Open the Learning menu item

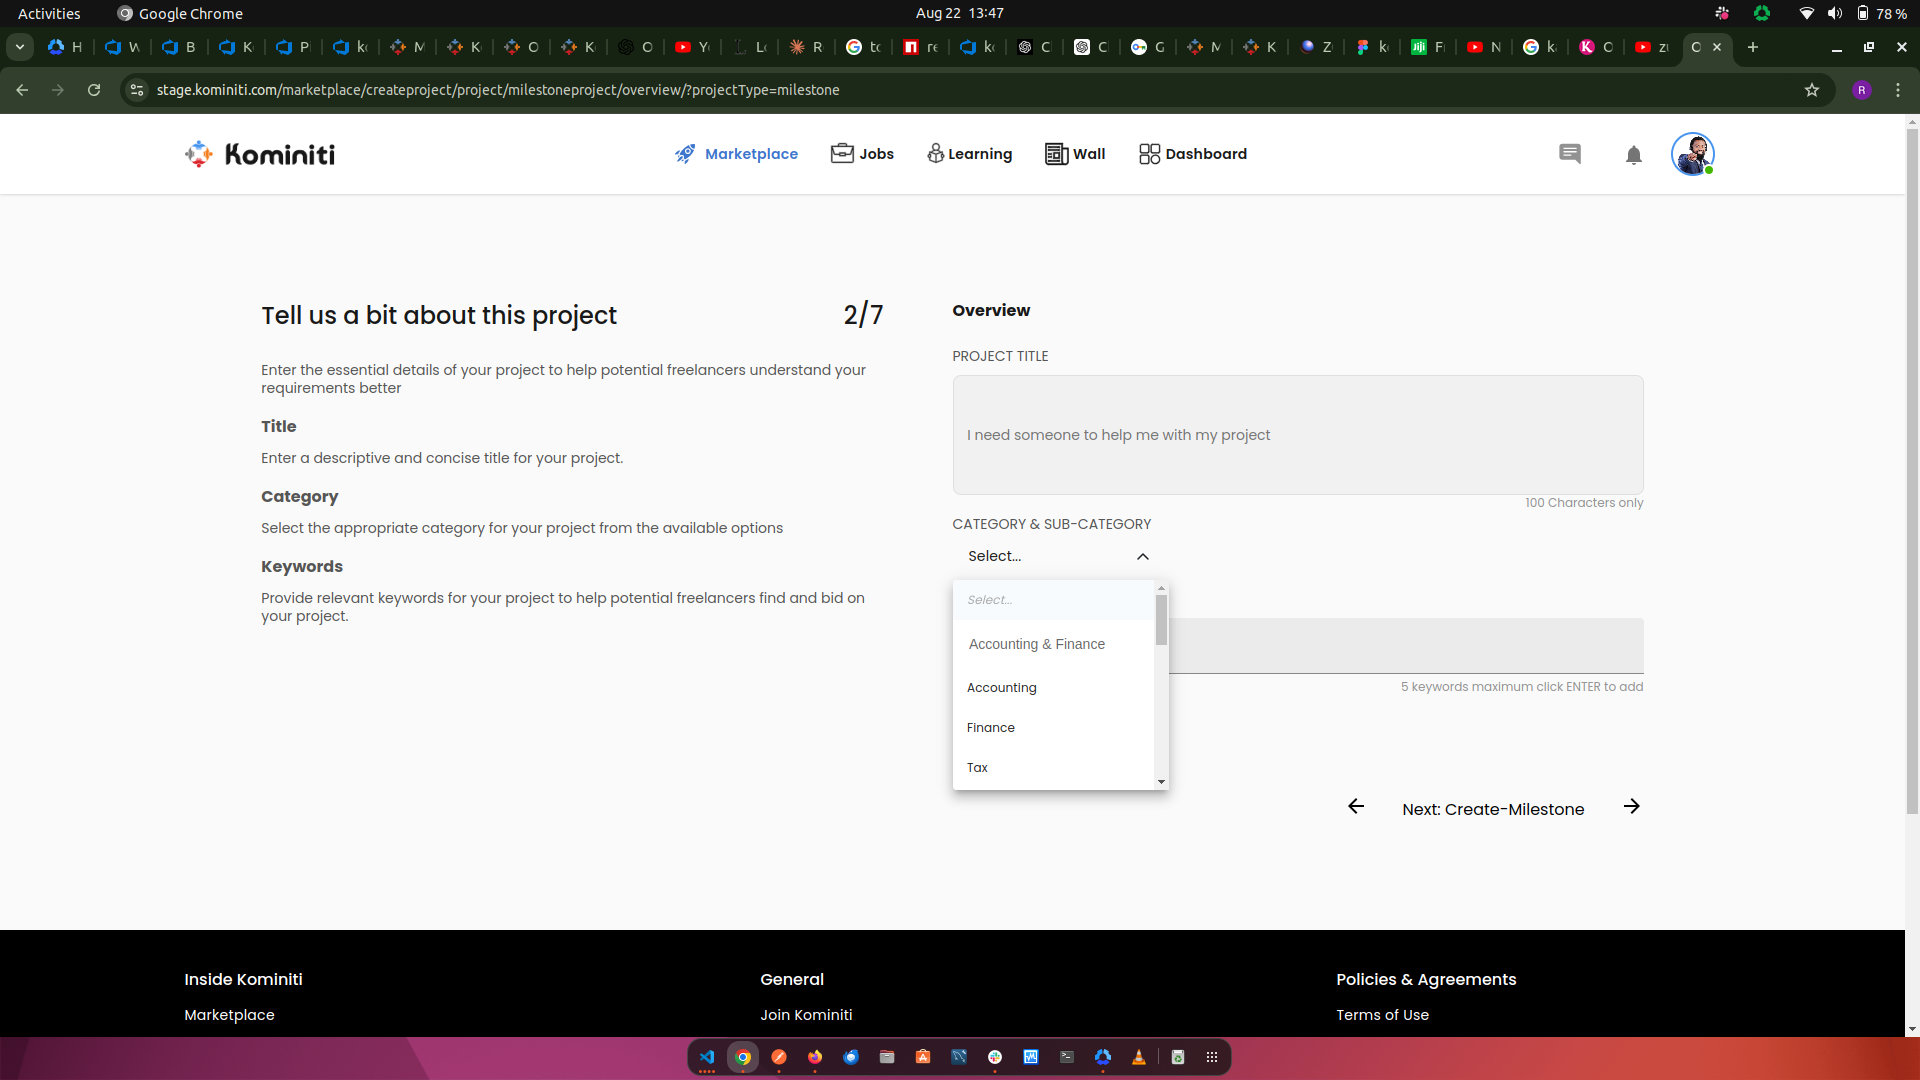[969, 154]
